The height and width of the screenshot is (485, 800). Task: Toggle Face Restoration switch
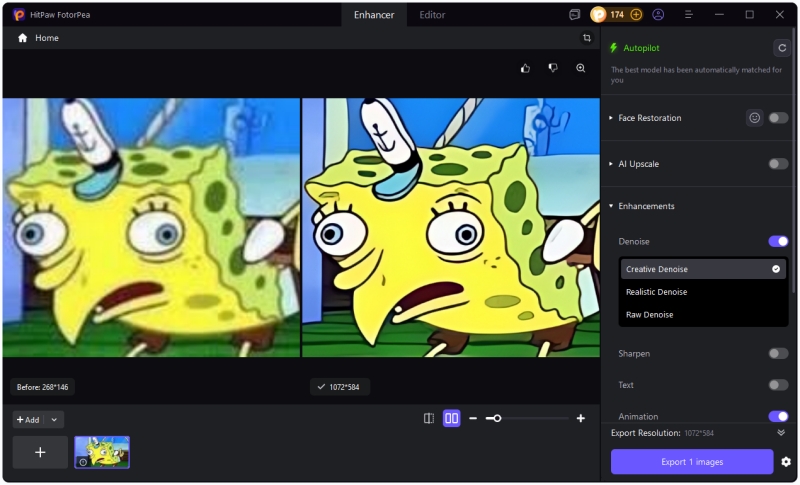coord(779,118)
